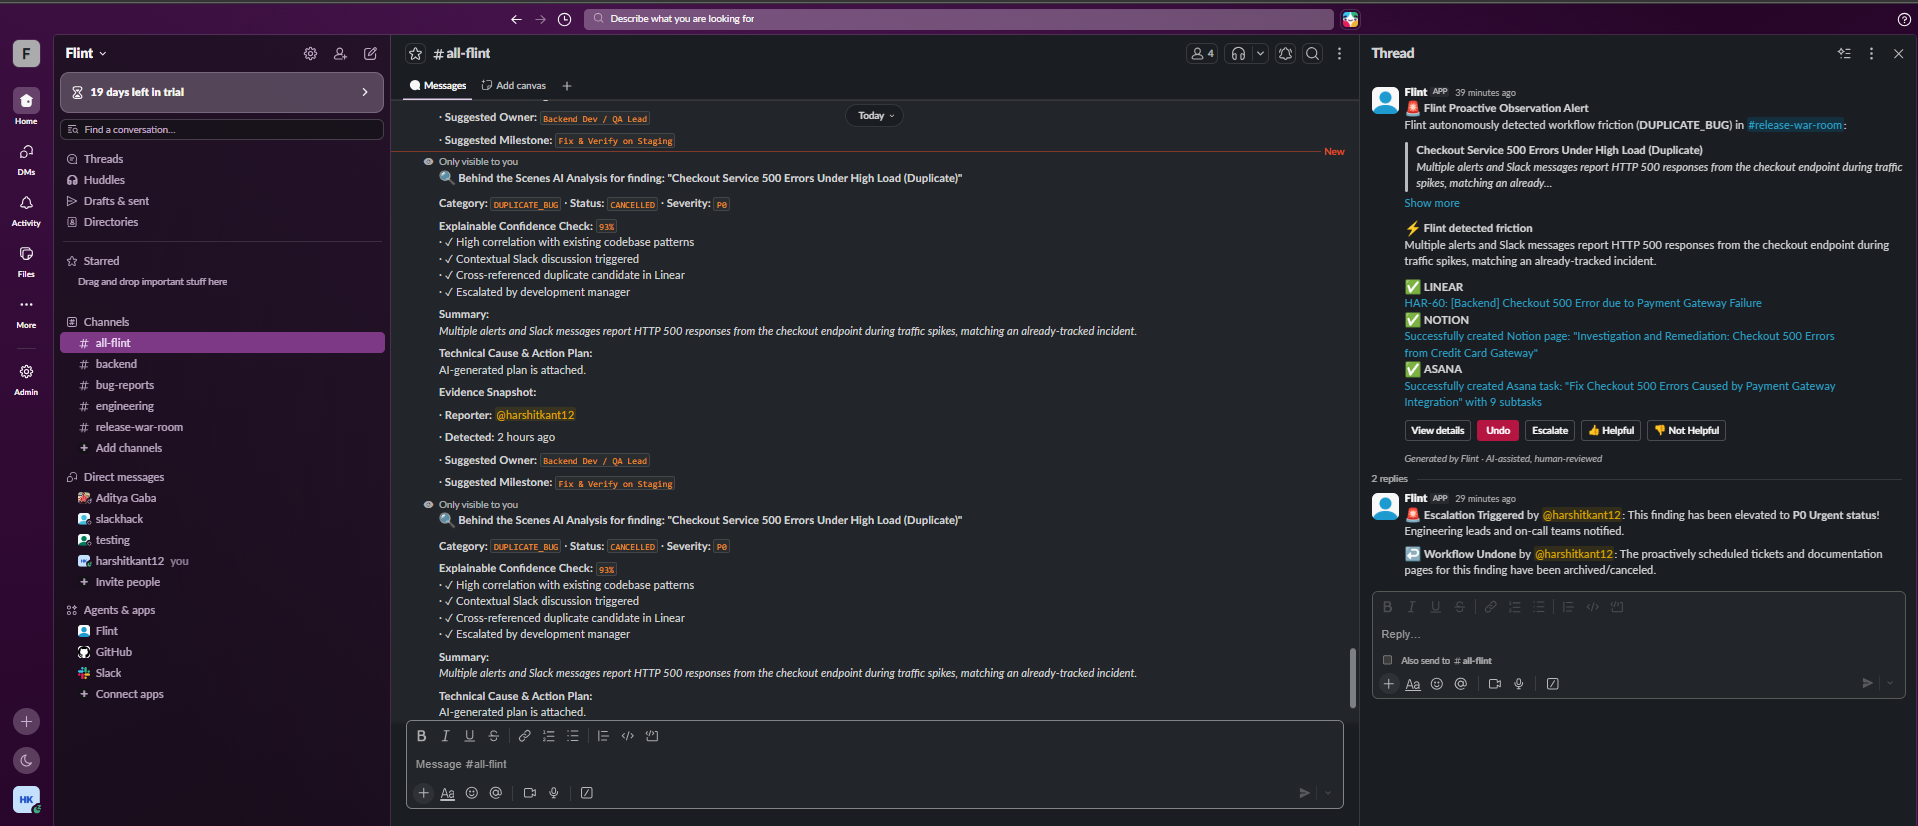1918x826 pixels.
Task: Toggle strikethrough in the #all-flint composer
Action: coord(494,736)
